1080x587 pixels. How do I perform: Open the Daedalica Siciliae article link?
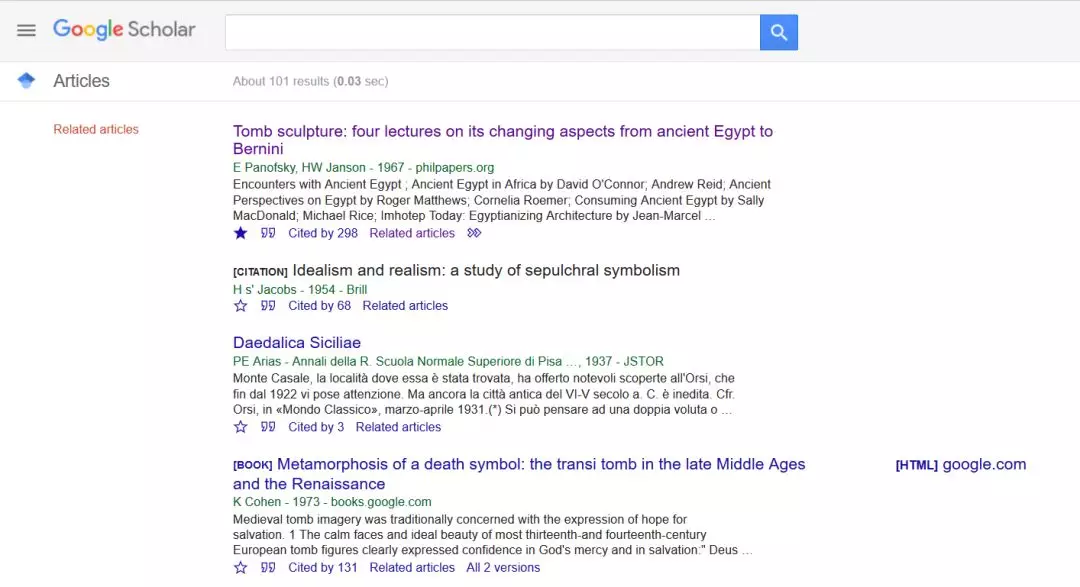pyautogui.click(x=296, y=343)
